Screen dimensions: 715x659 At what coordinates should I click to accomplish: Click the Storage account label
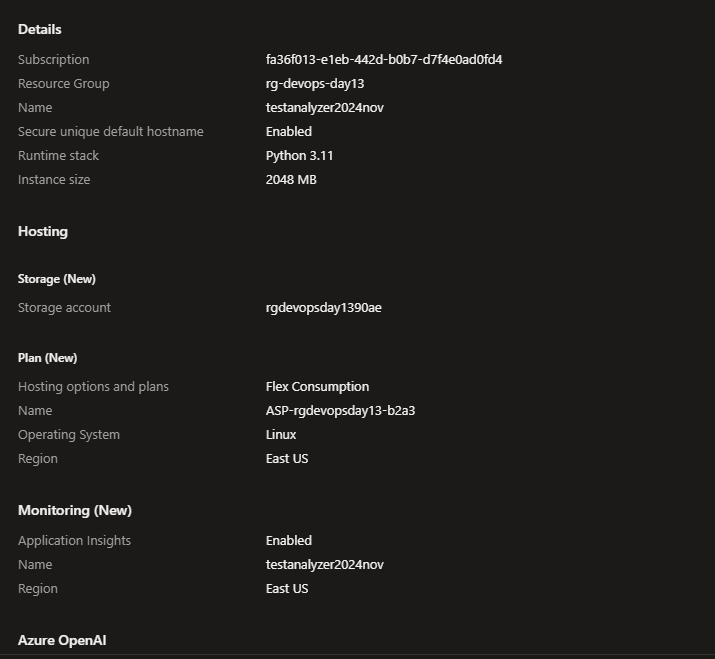click(x=64, y=308)
